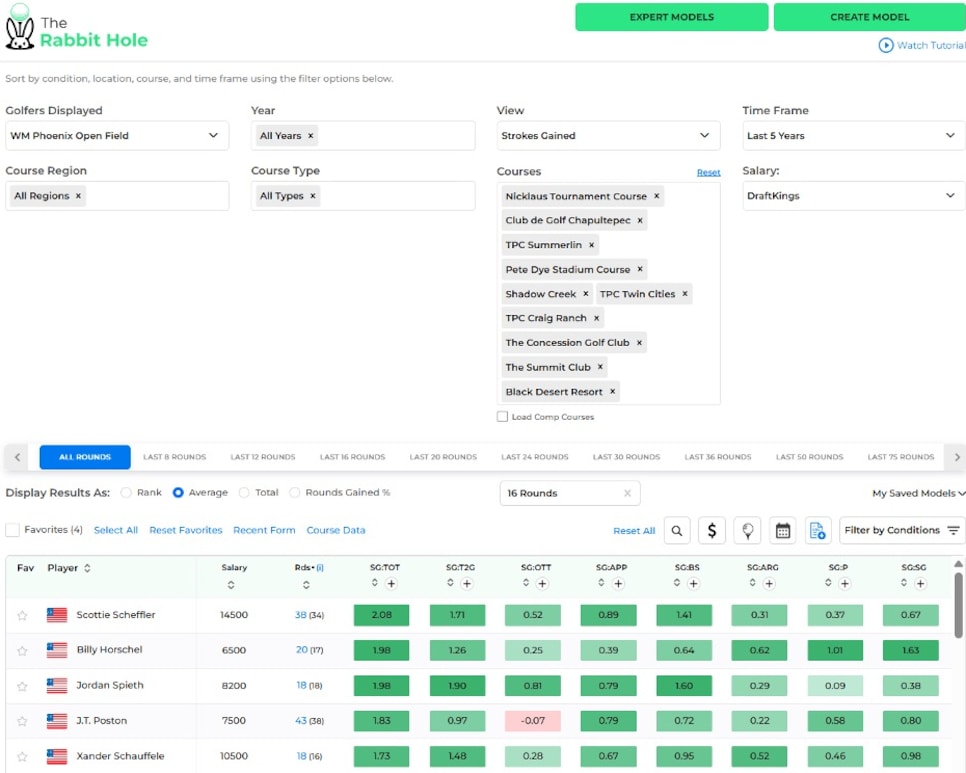
Task: Click the golf ball on tee icon
Action: 747,531
